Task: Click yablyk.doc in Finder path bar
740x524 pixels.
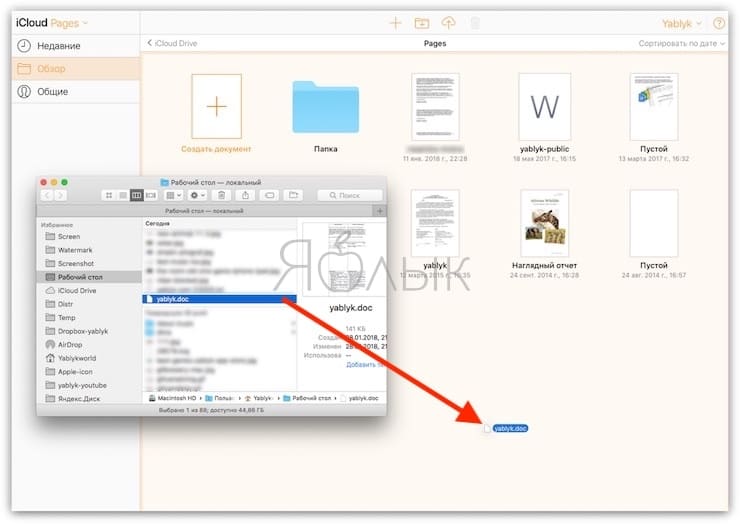Action: point(359,398)
